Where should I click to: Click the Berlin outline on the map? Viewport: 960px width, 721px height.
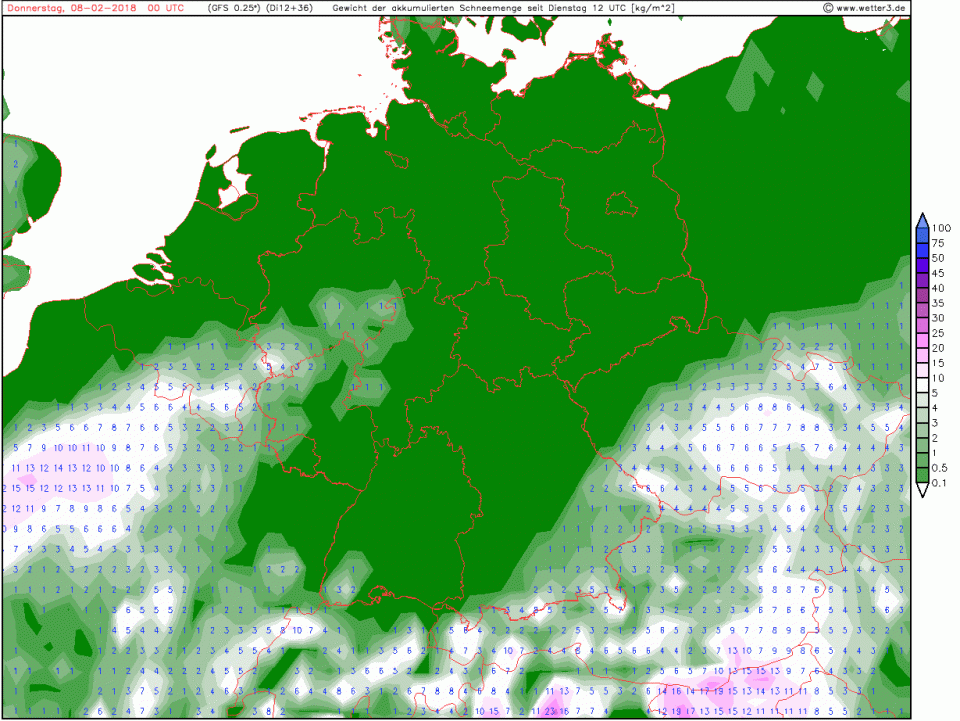621,203
